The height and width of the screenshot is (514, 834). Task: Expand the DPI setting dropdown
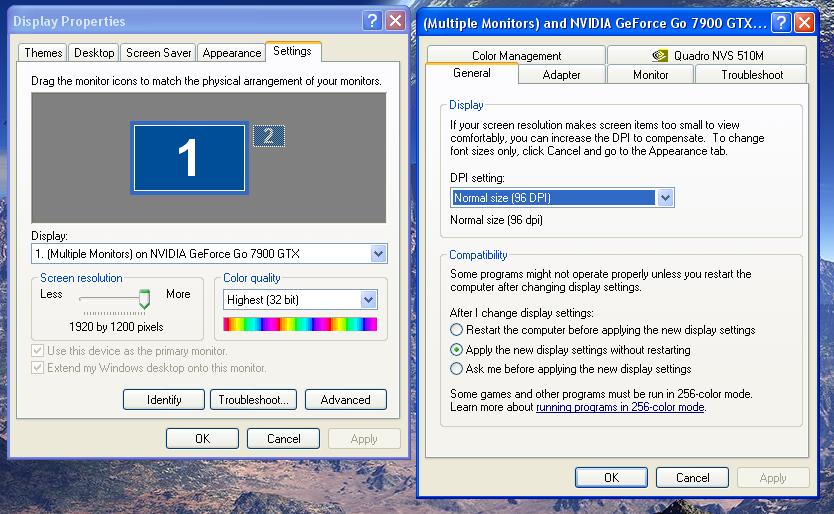pos(665,198)
